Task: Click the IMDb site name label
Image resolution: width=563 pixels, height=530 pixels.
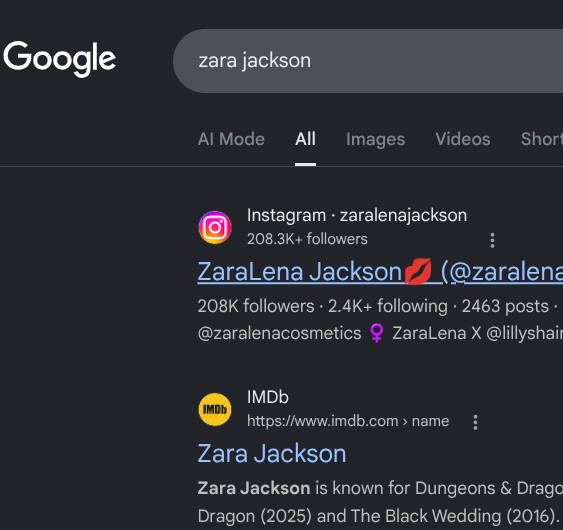Action: pos(267,397)
